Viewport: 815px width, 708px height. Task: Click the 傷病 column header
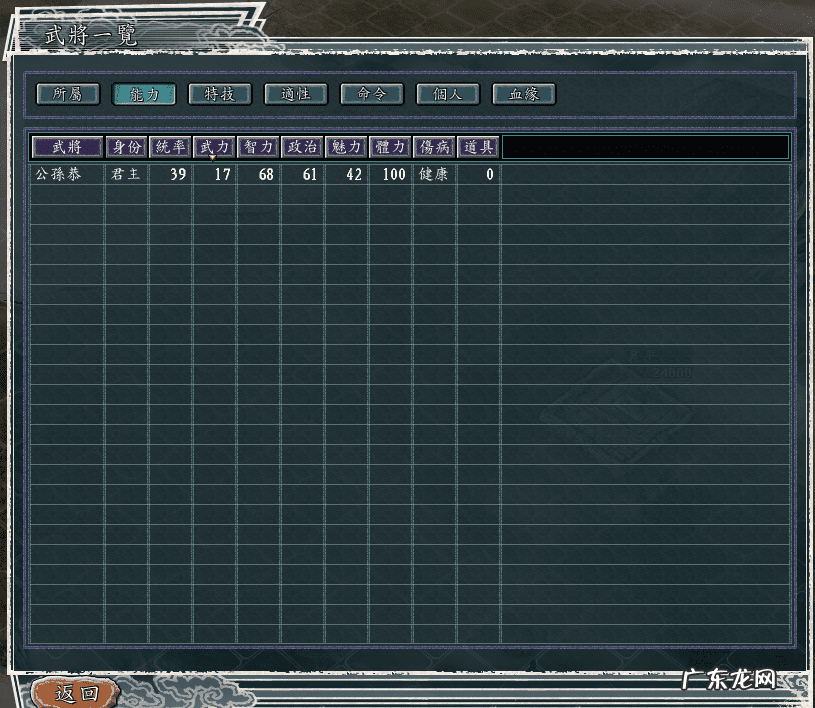tap(434, 147)
